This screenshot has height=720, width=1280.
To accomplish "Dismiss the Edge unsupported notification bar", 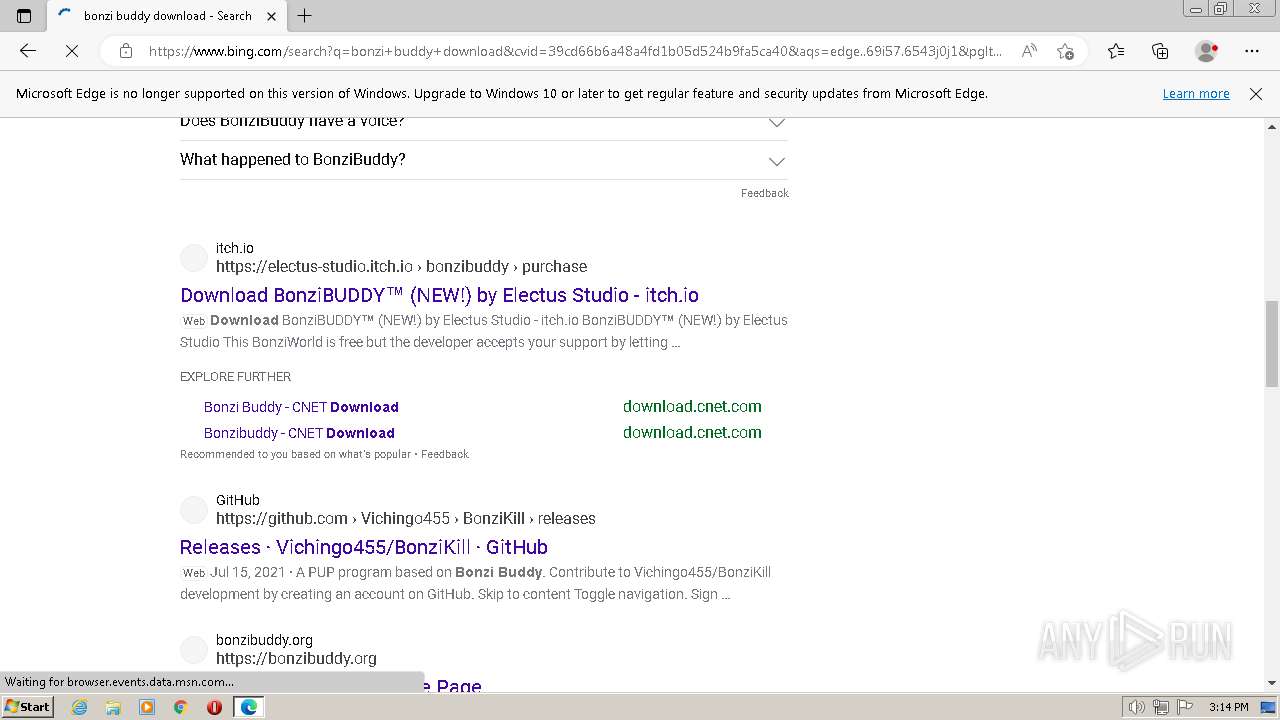I will point(1256,93).
